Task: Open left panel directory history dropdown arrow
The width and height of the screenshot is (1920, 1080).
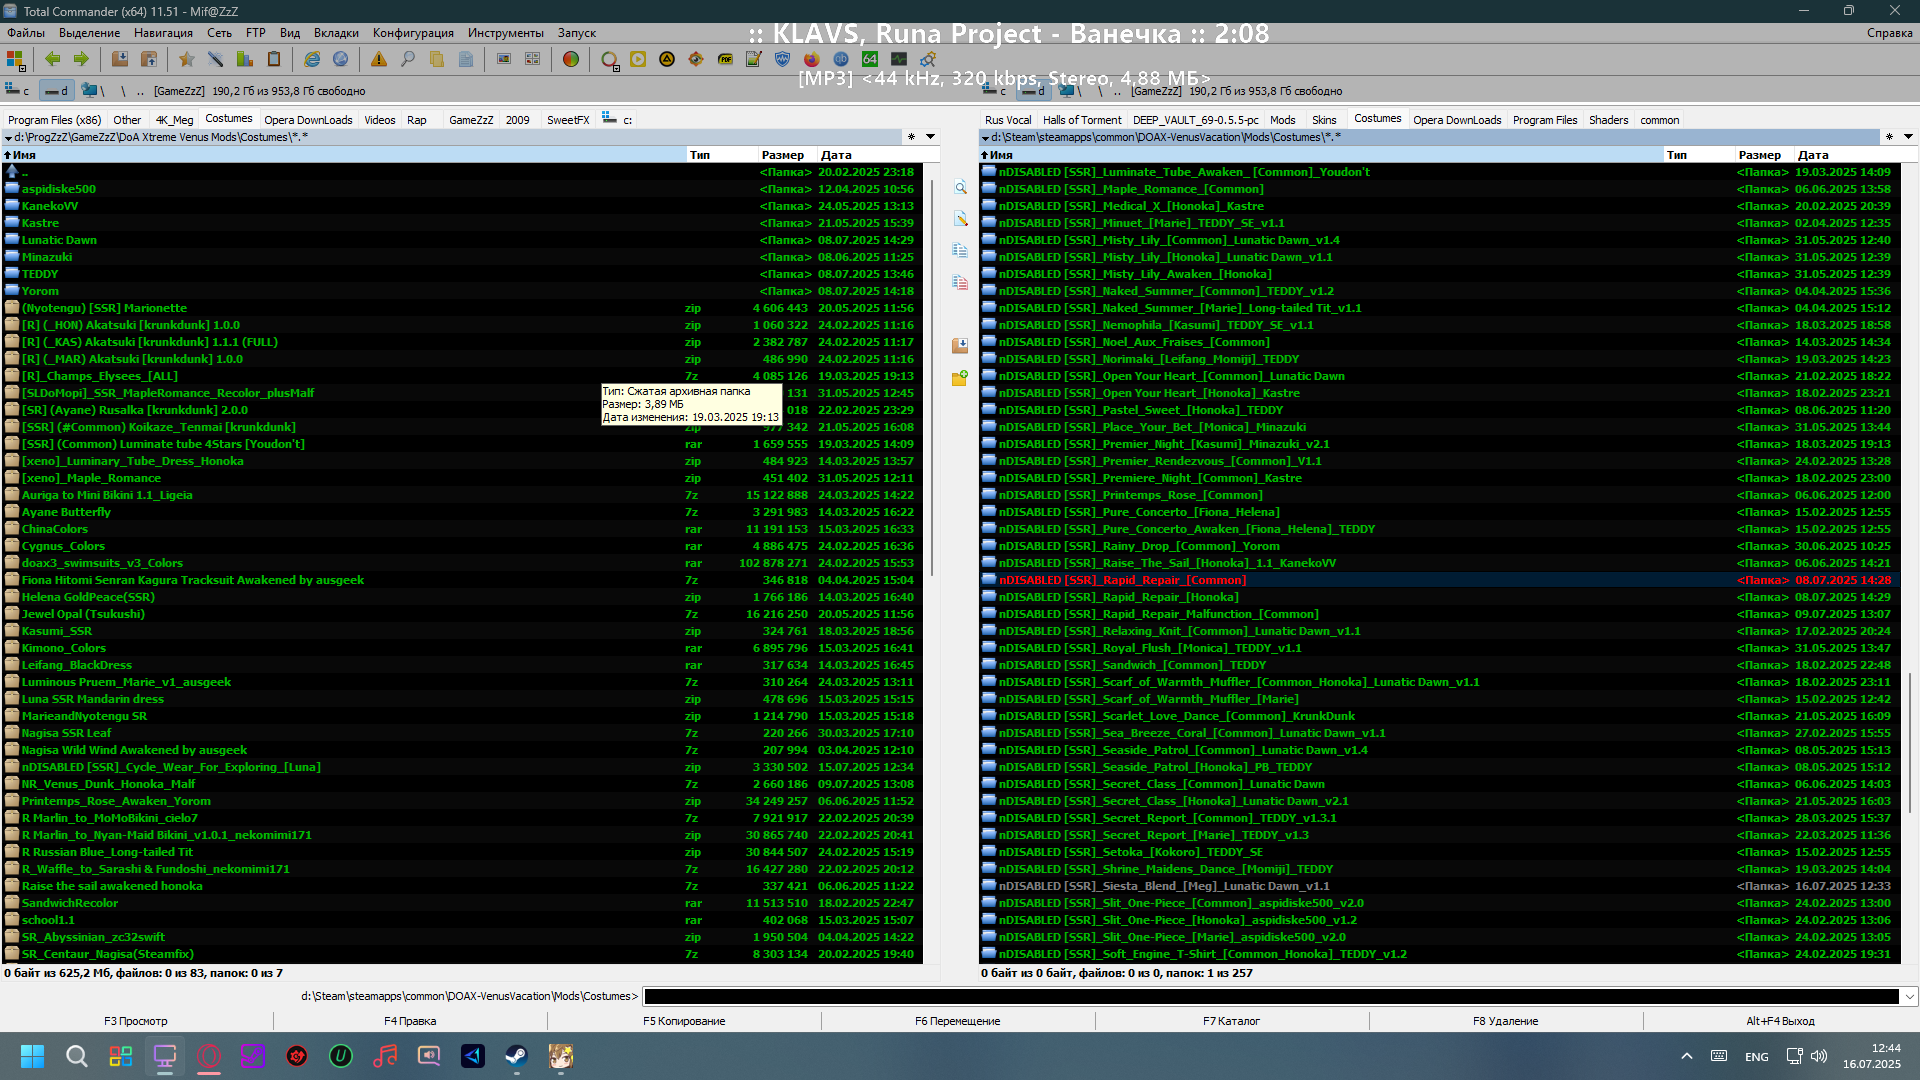Action: [x=931, y=137]
